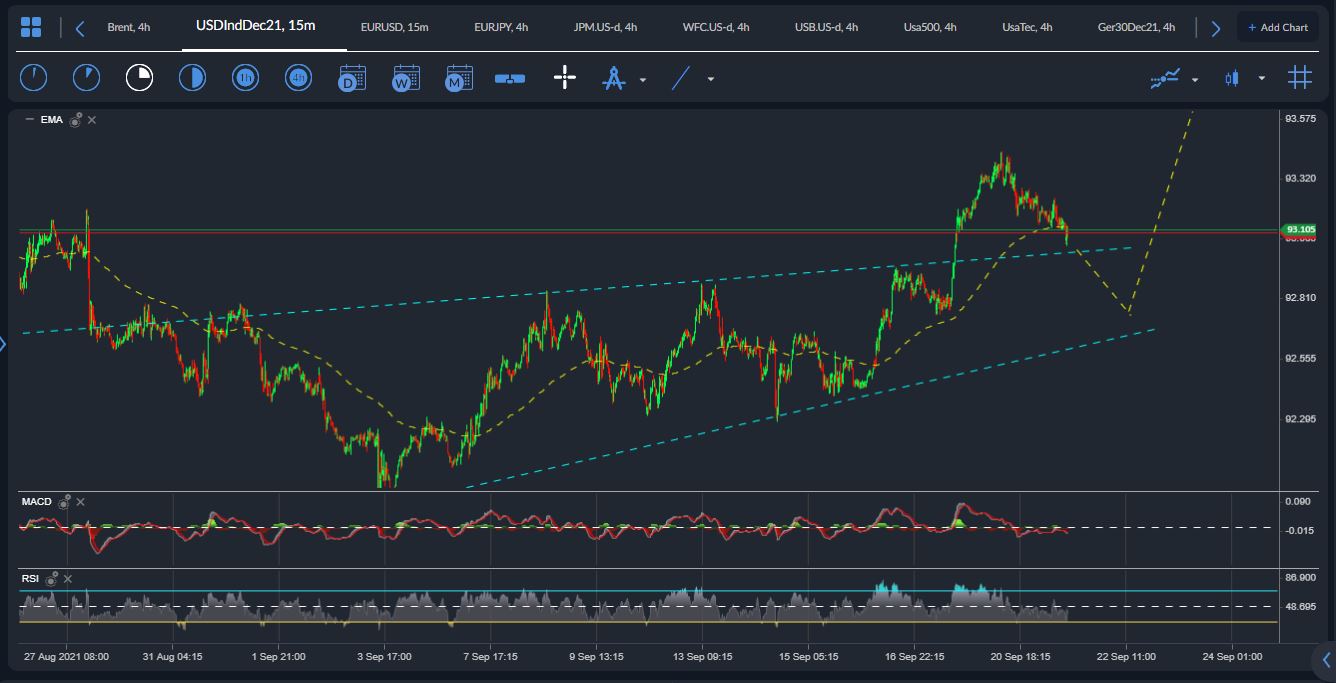Screen dimensions: 1336x683
Task: Click the MACD -0.015 axis value
Action: 1300,530
